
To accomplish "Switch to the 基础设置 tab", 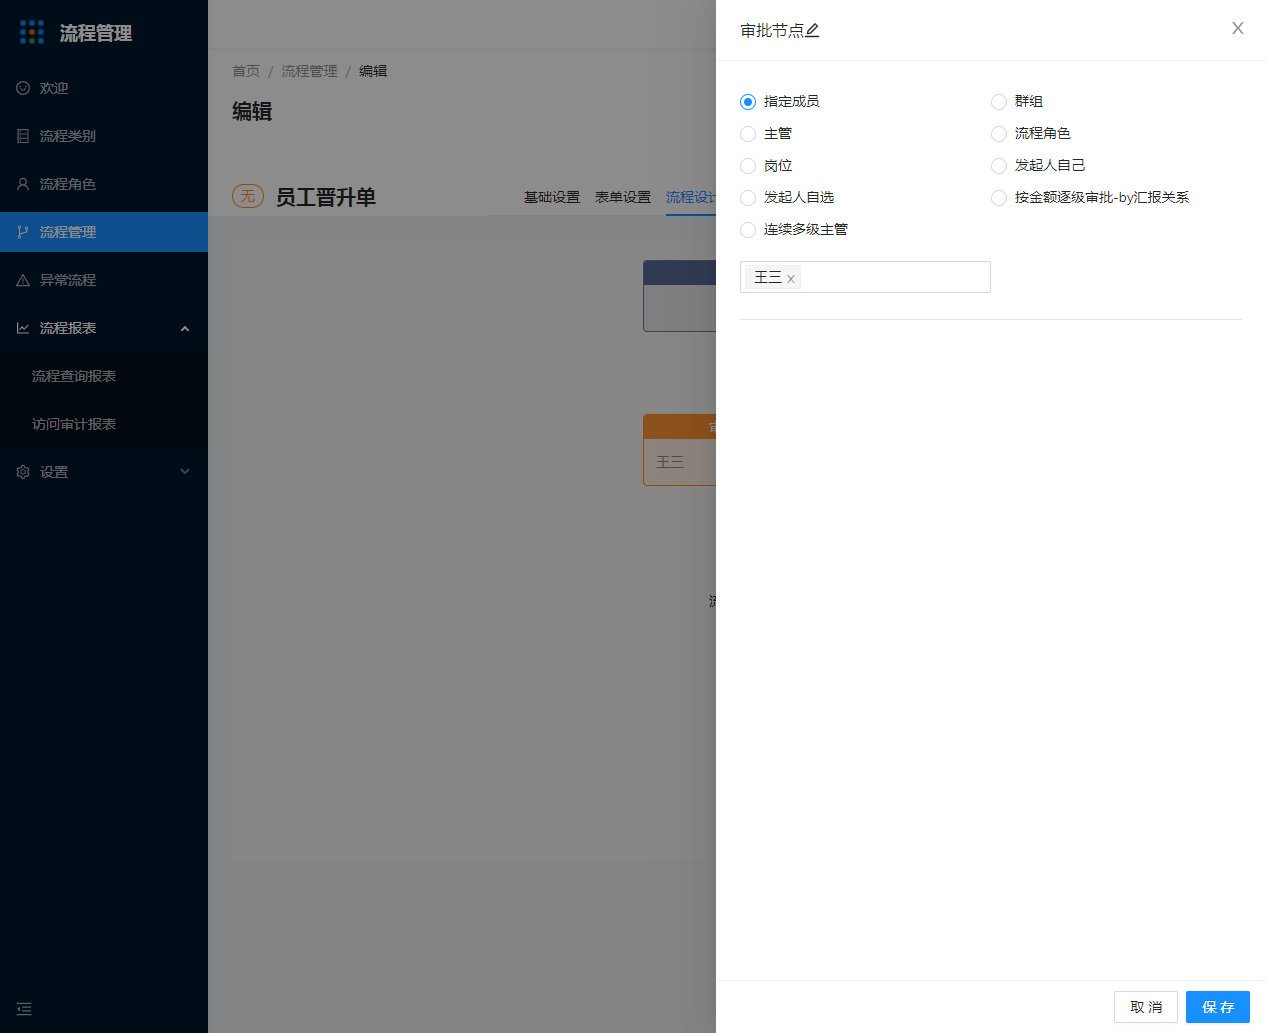I will (552, 197).
